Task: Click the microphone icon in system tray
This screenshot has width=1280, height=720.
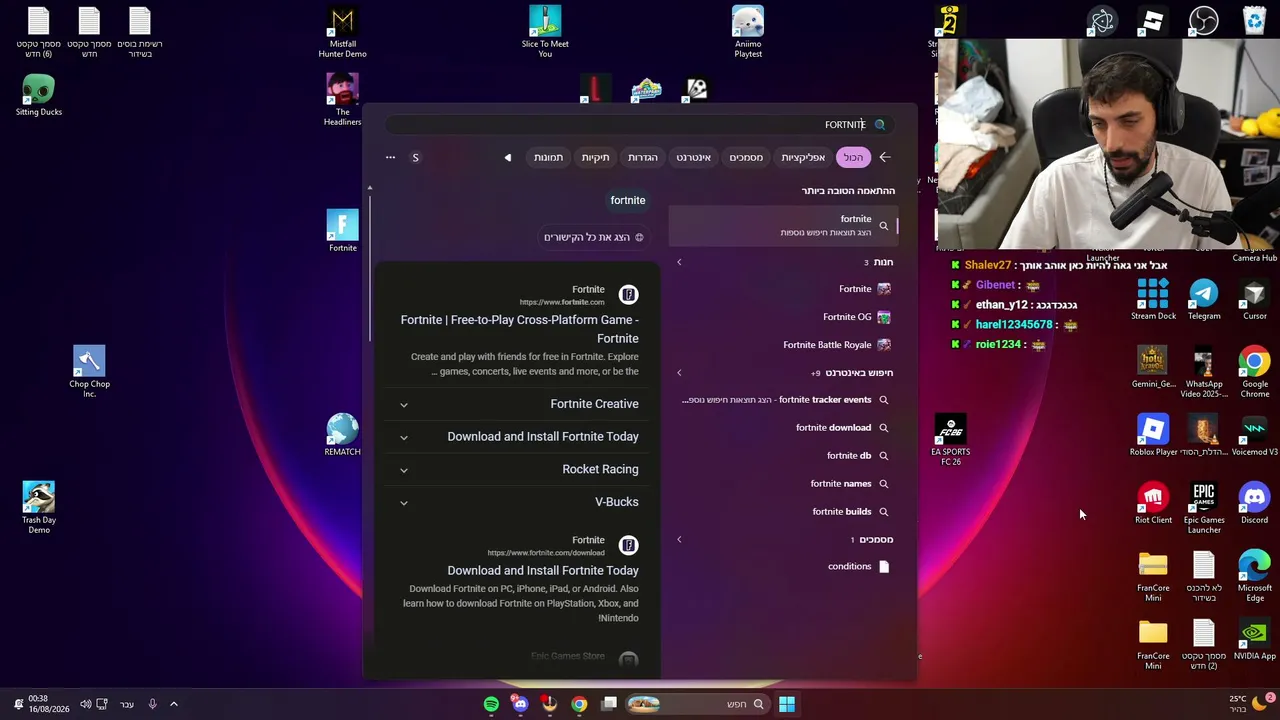Action: 152,704
